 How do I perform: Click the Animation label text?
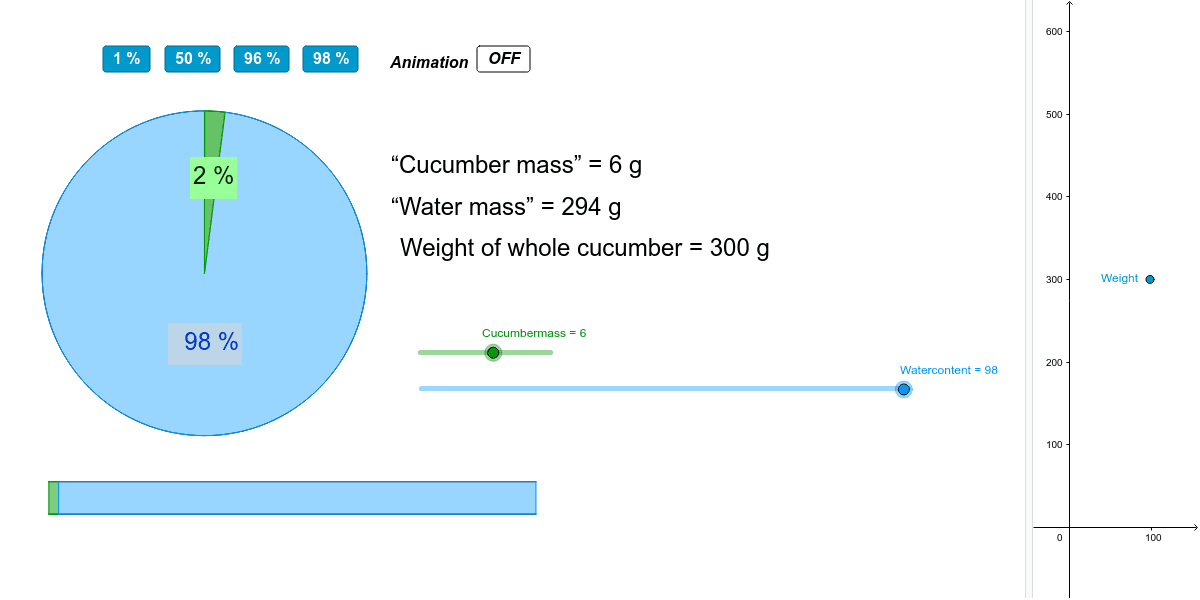click(x=429, y=62)
